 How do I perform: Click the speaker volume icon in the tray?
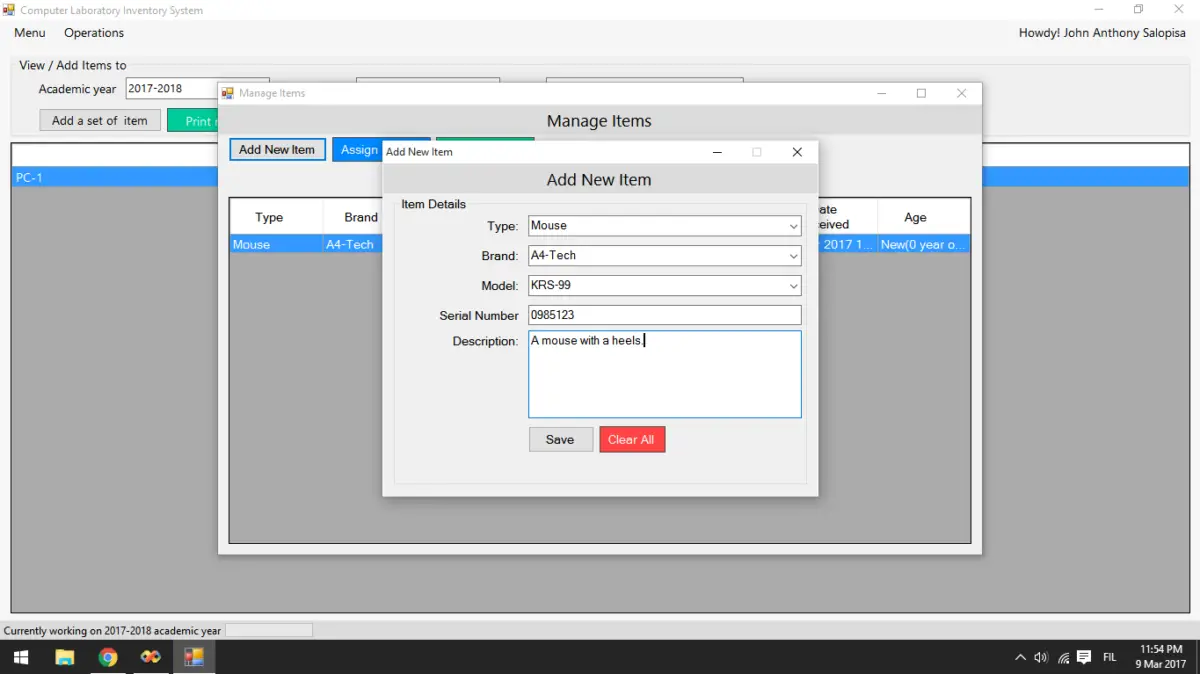[x=1040, y=657]
